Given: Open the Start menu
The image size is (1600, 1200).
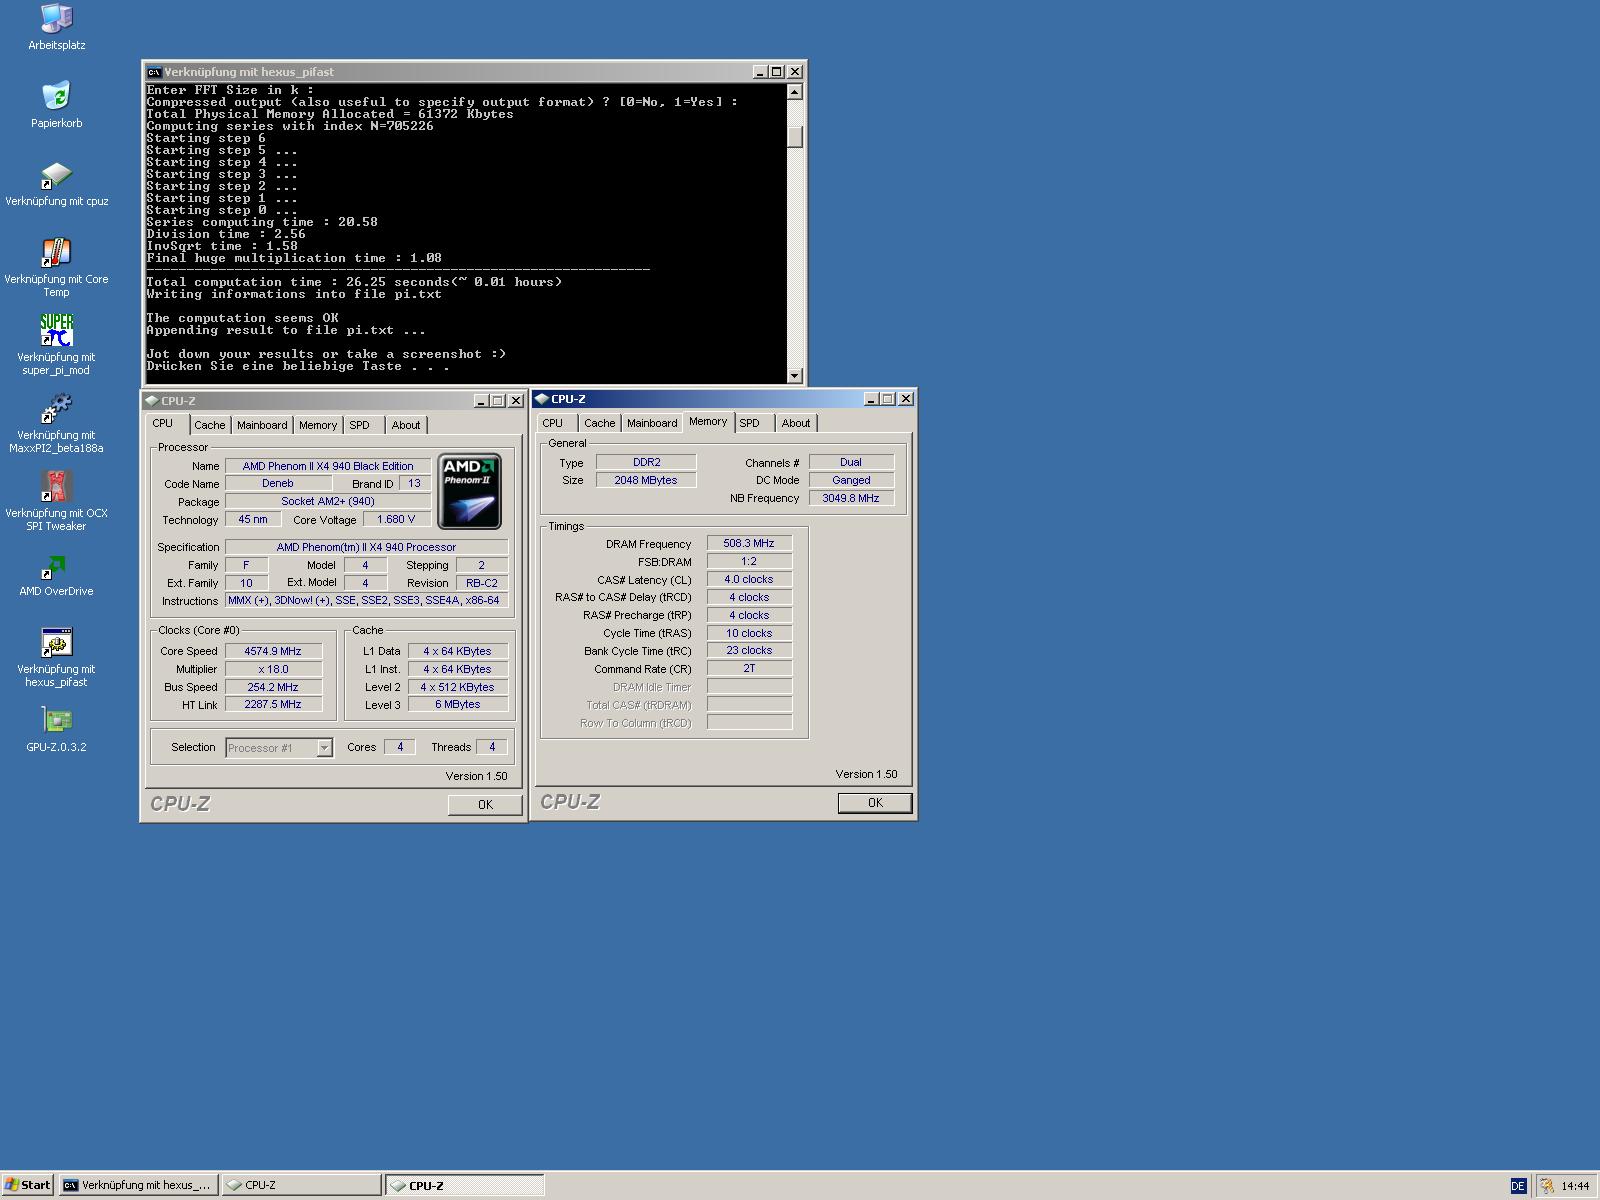Looking at the screenshot, I should 27,1185.
